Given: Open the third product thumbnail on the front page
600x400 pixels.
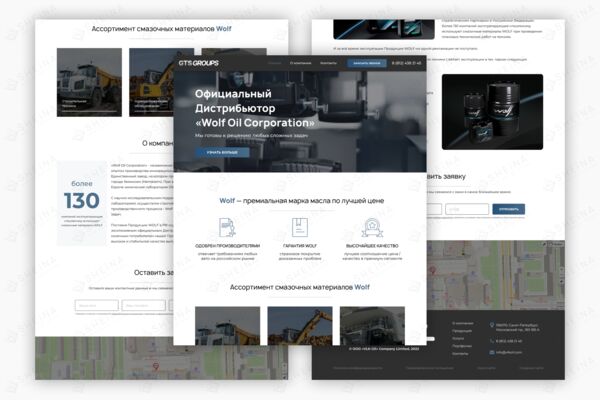Looking at the screenshot, I should pos(372,326).
